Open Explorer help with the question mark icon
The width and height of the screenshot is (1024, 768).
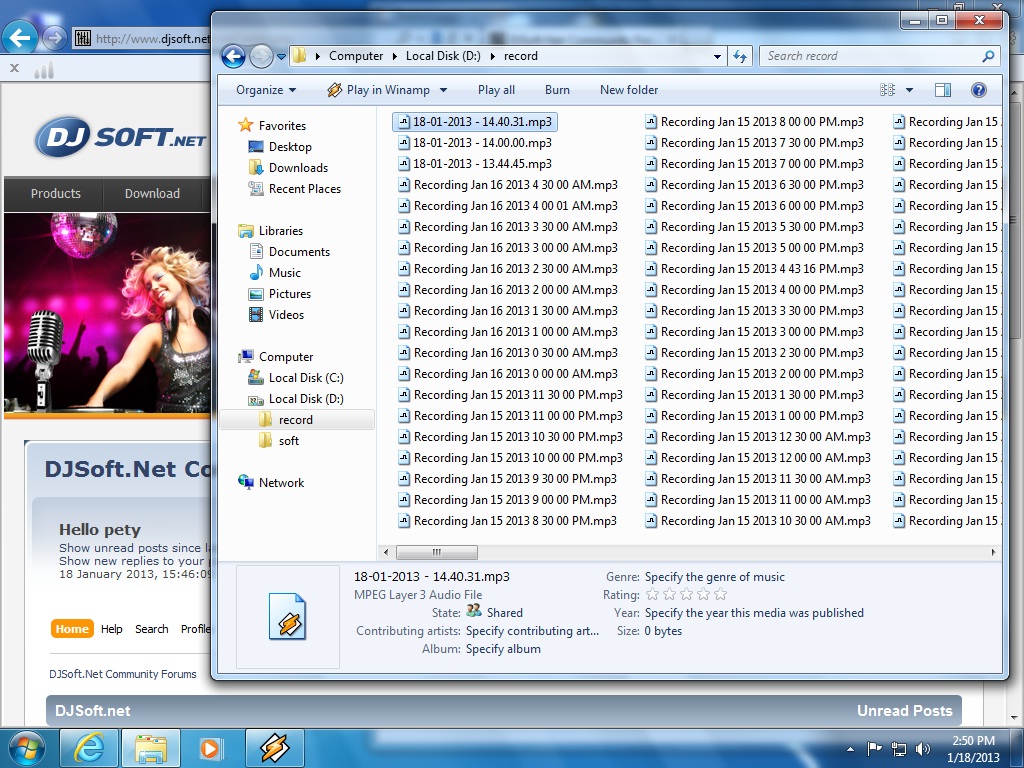point(978,90)
